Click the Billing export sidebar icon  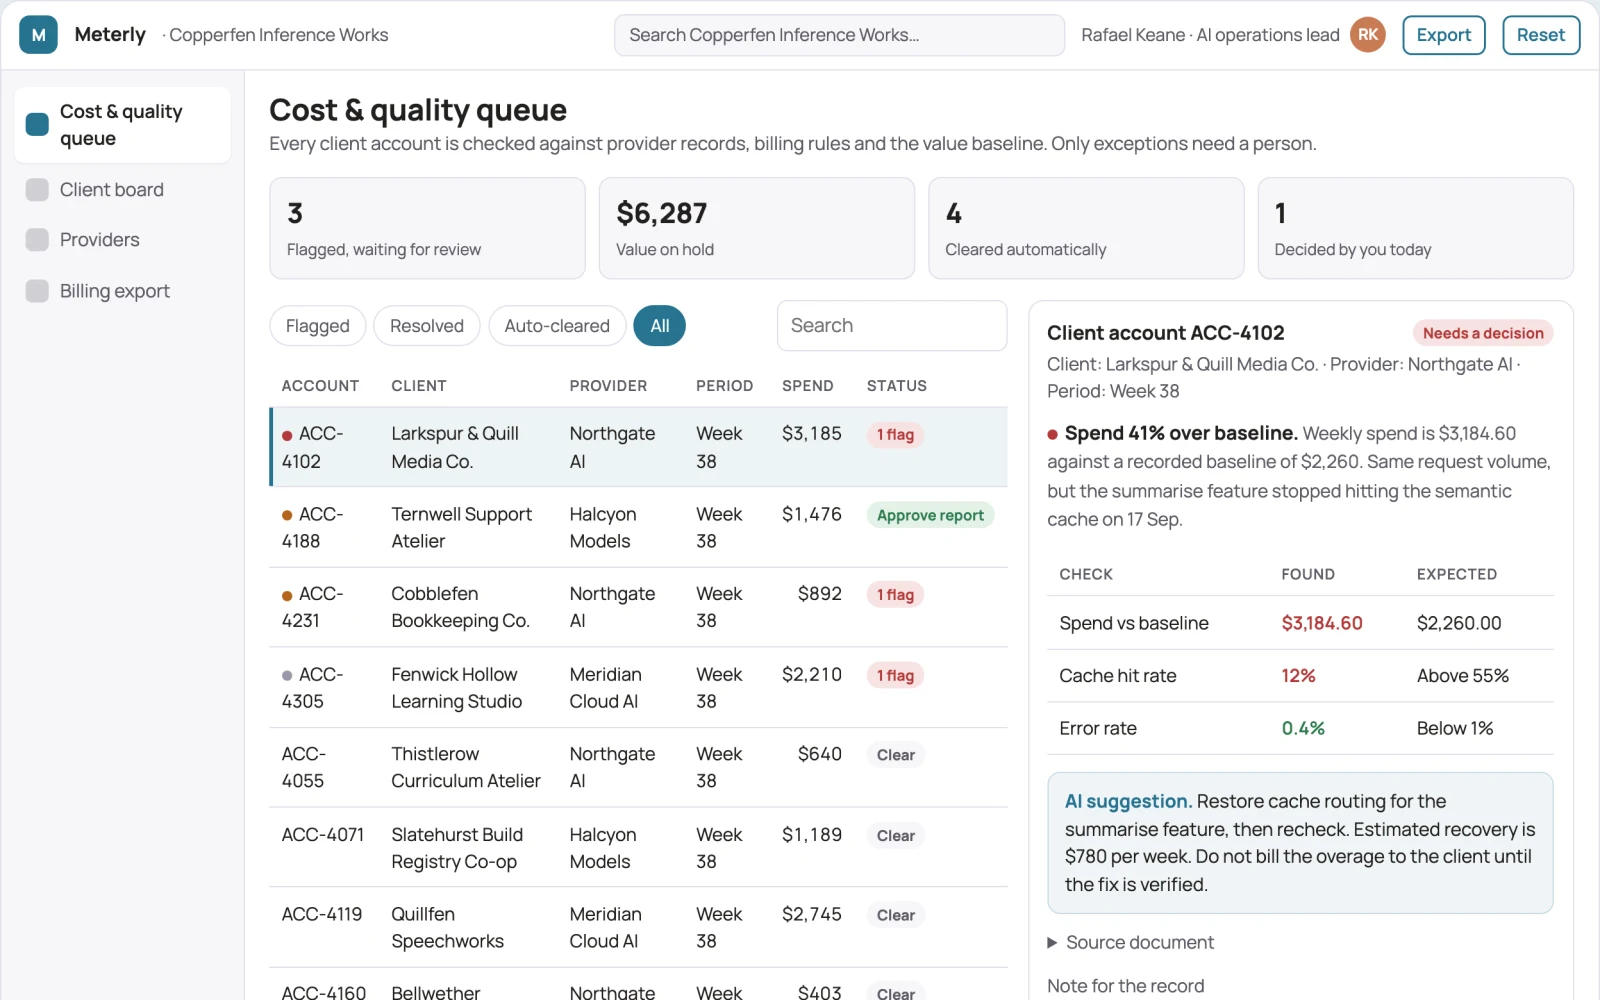[37, 291]
